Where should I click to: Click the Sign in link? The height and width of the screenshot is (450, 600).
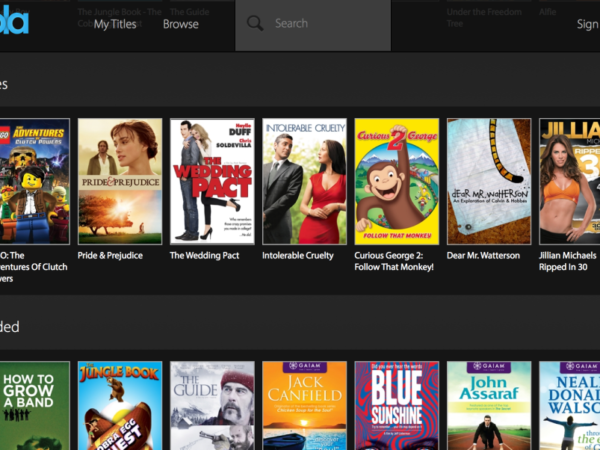pyautogui.click(x=588, y=24)
